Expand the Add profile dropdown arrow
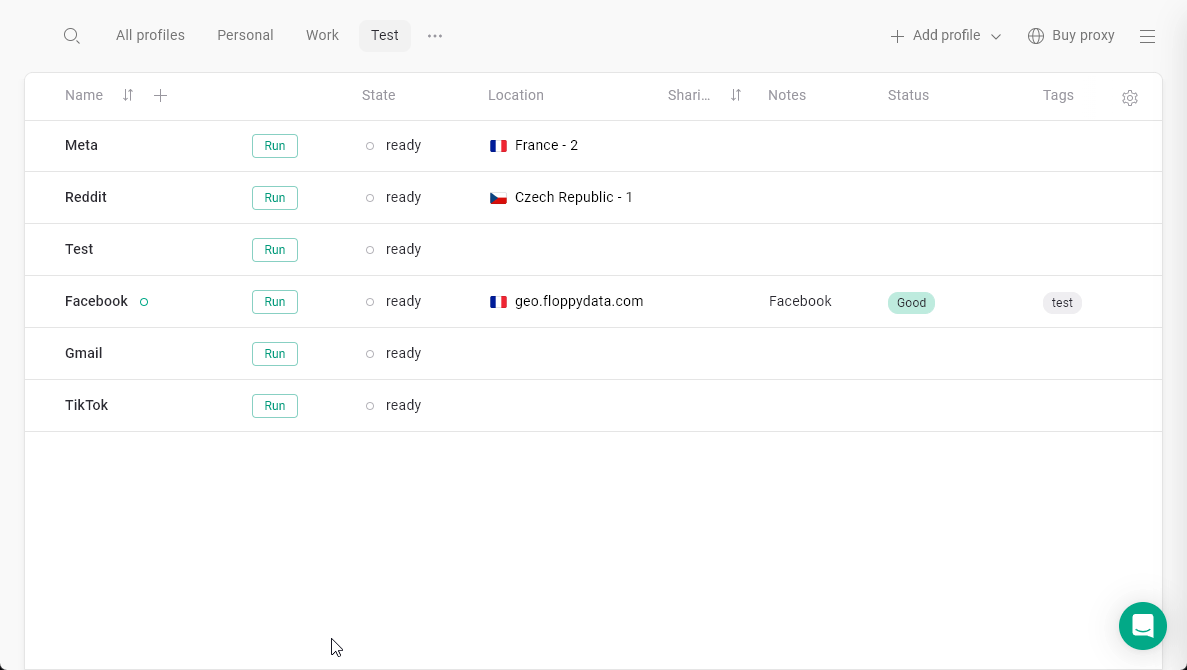The image size is (1187, 670). 996,36
